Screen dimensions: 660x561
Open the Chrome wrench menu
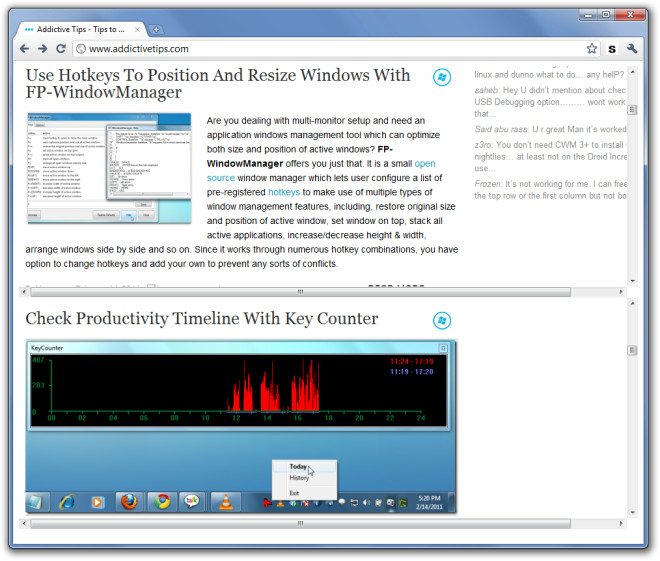(632, 49)
